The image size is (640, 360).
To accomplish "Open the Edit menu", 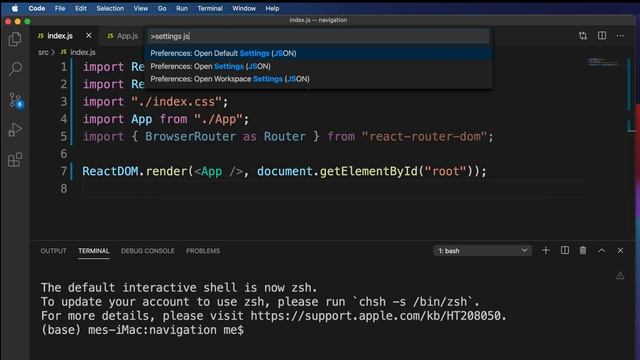I will [80, 8].
